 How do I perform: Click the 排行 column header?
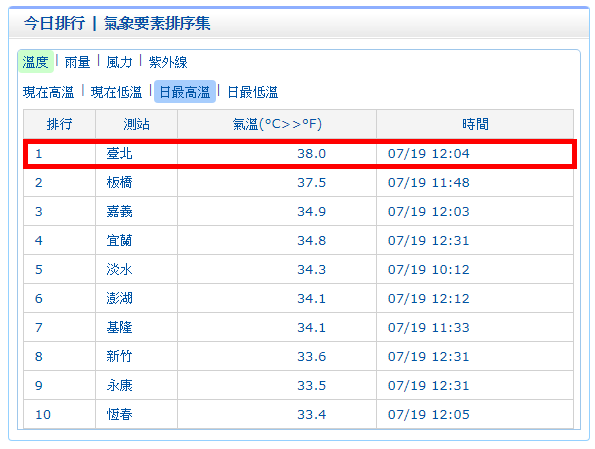(60, 124)
